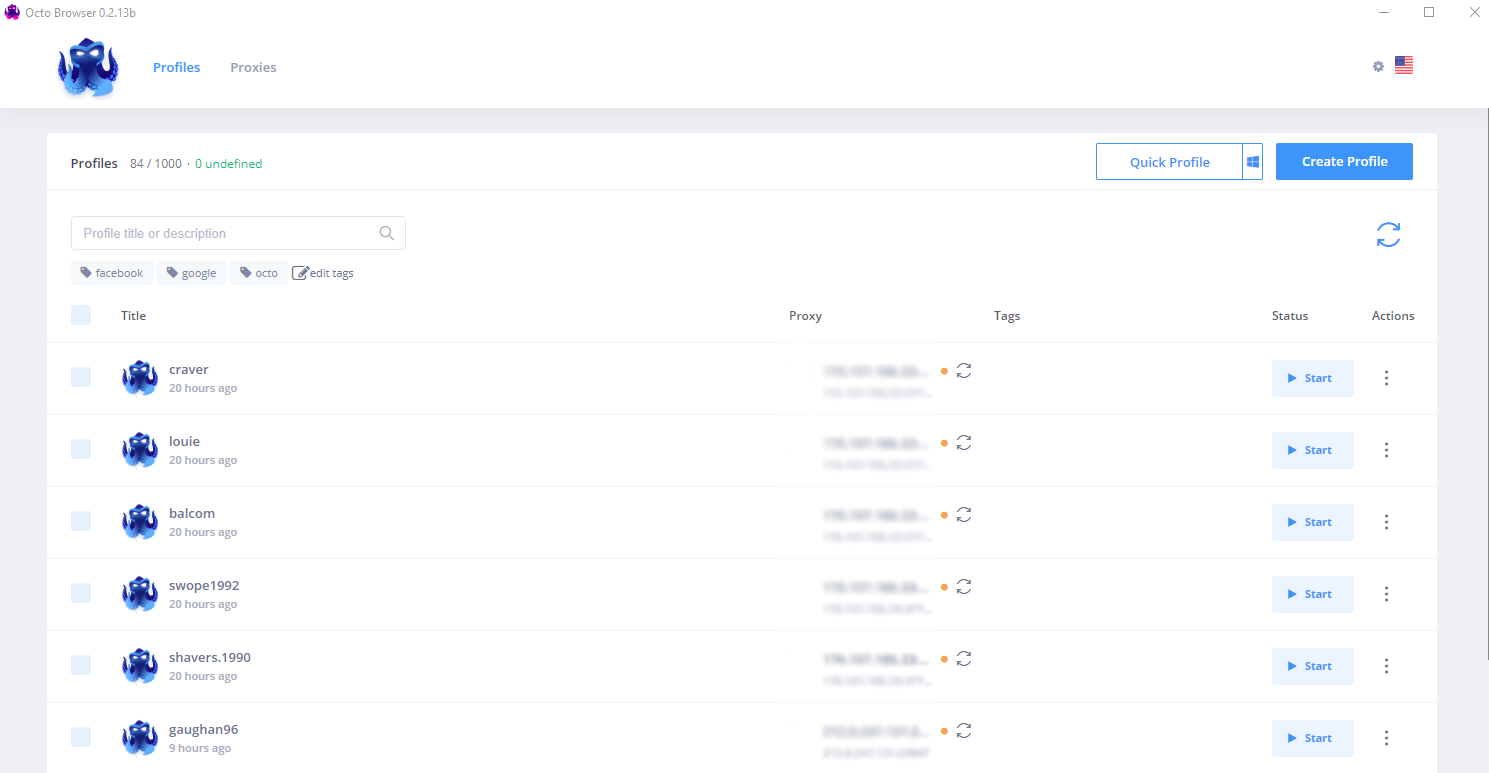1489x773 pixels.
Task: Open actions menu for swope1992
Action: 1386,594
